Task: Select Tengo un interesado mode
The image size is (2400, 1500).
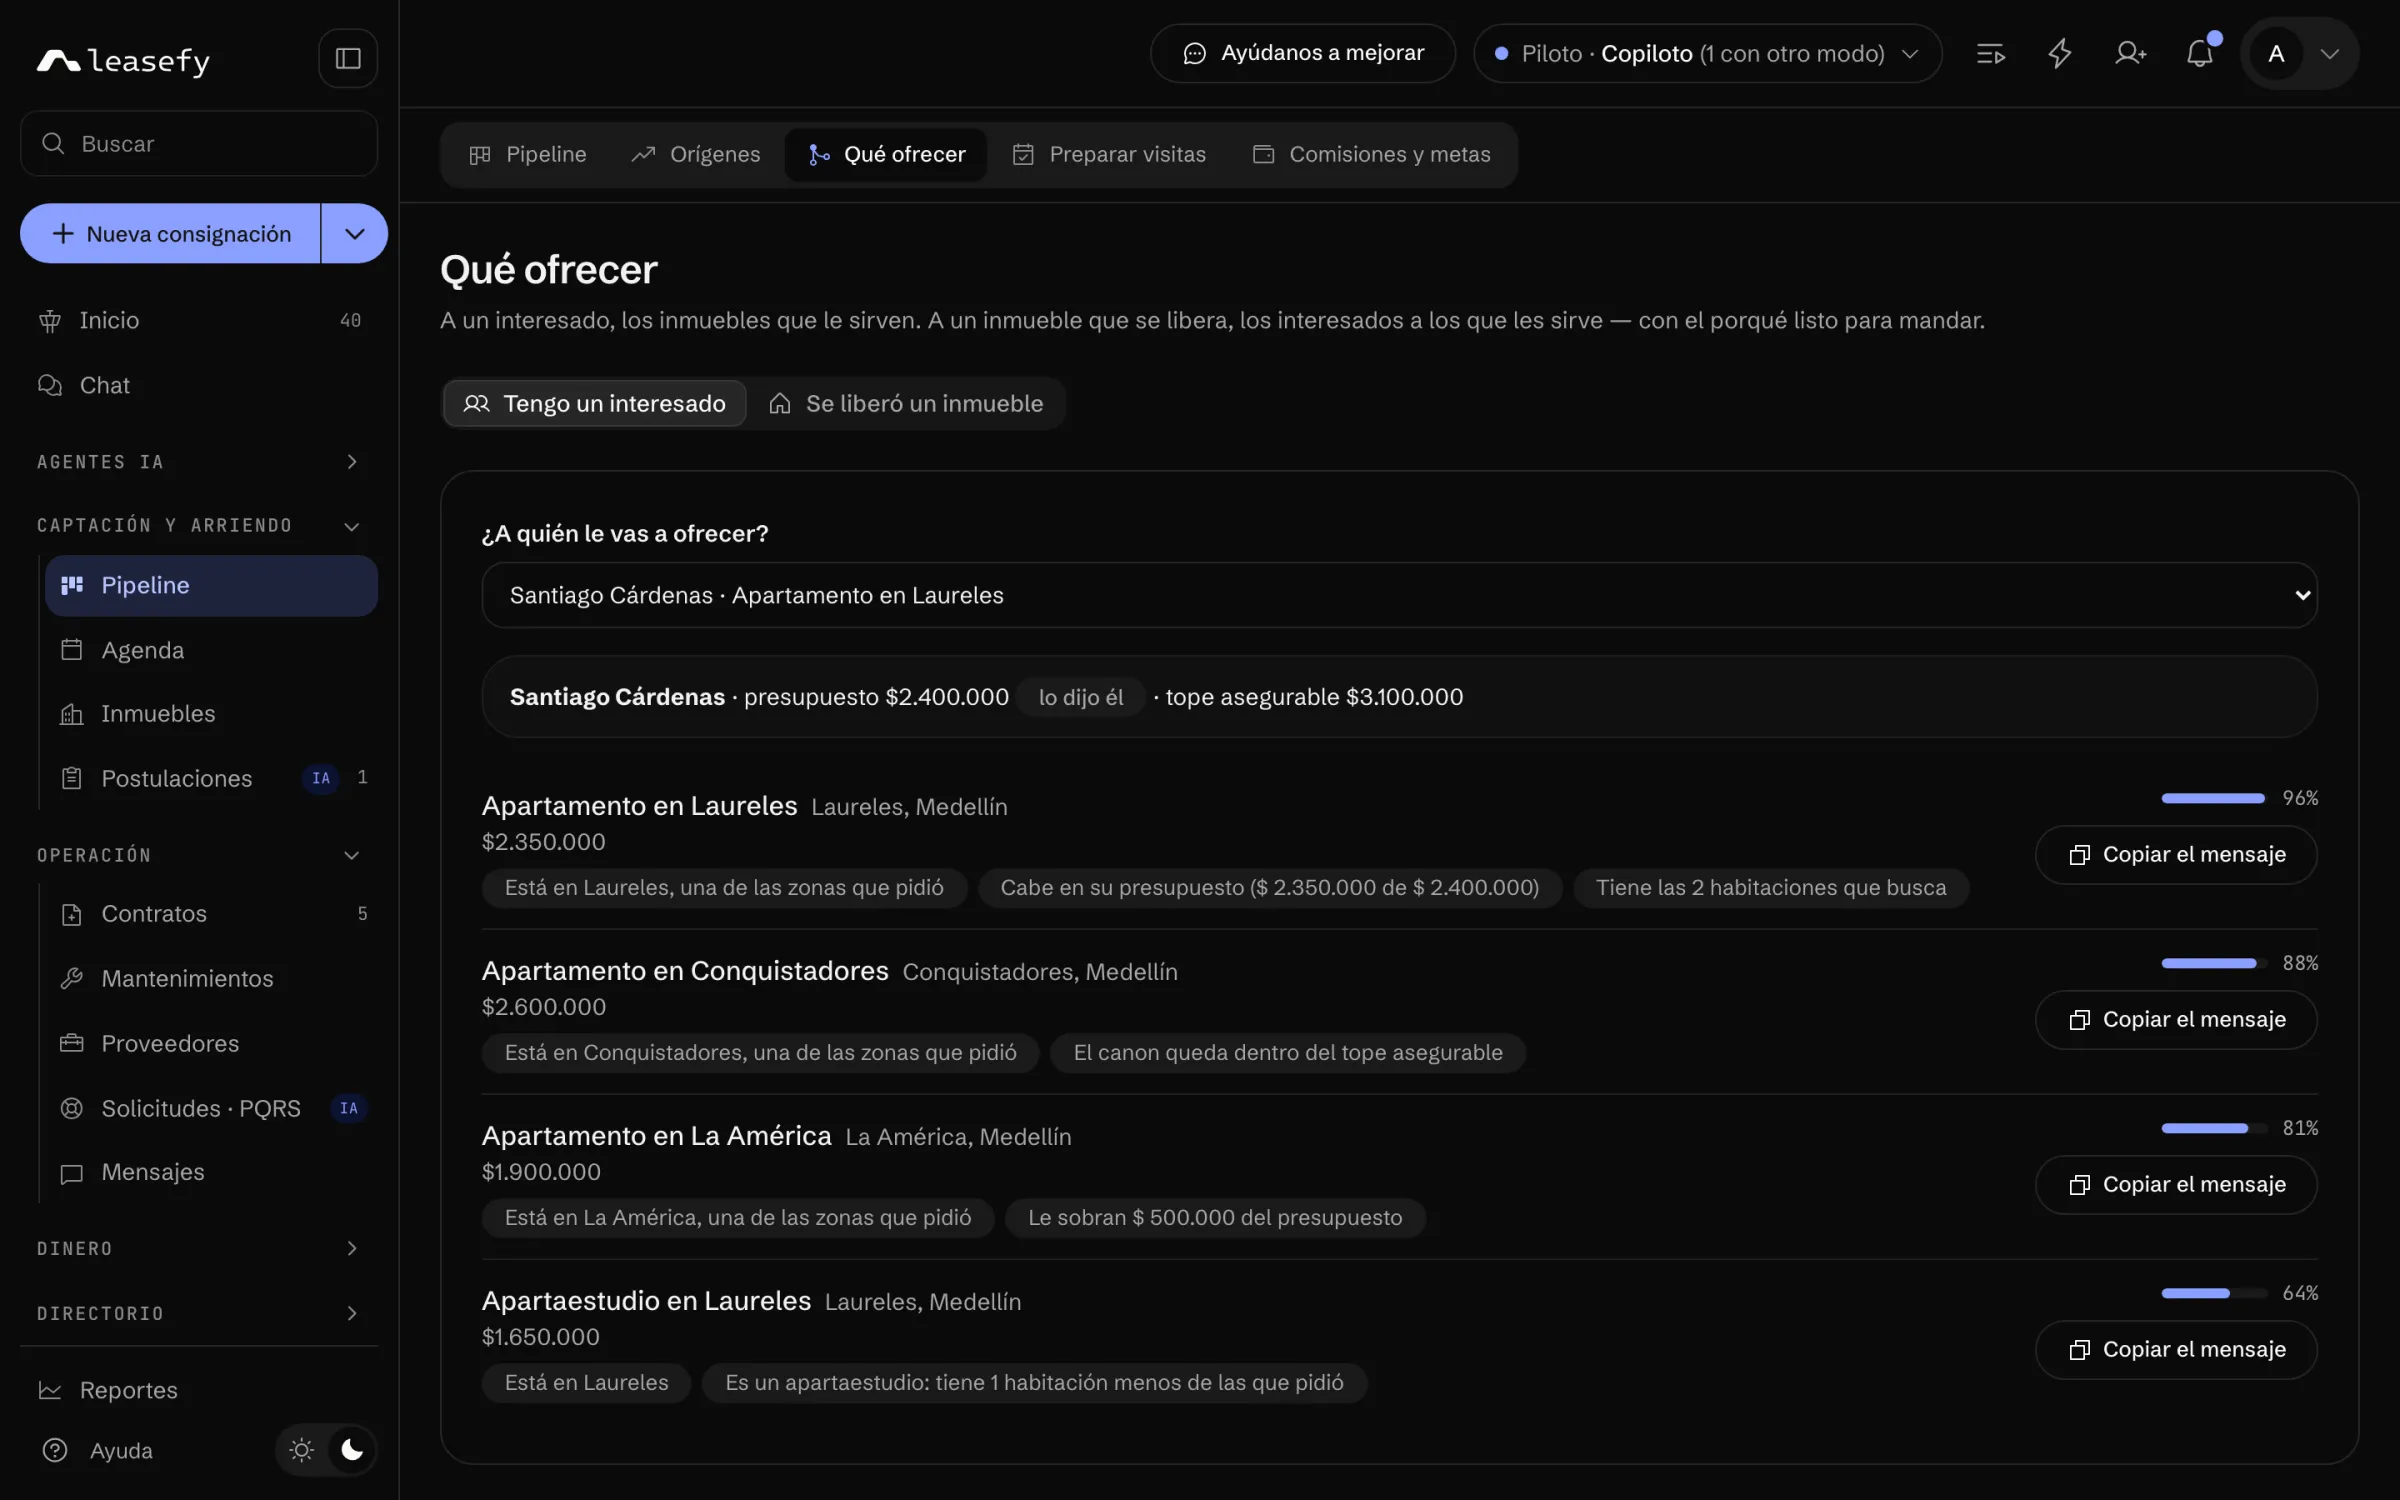Action: [x=594, y=403]
